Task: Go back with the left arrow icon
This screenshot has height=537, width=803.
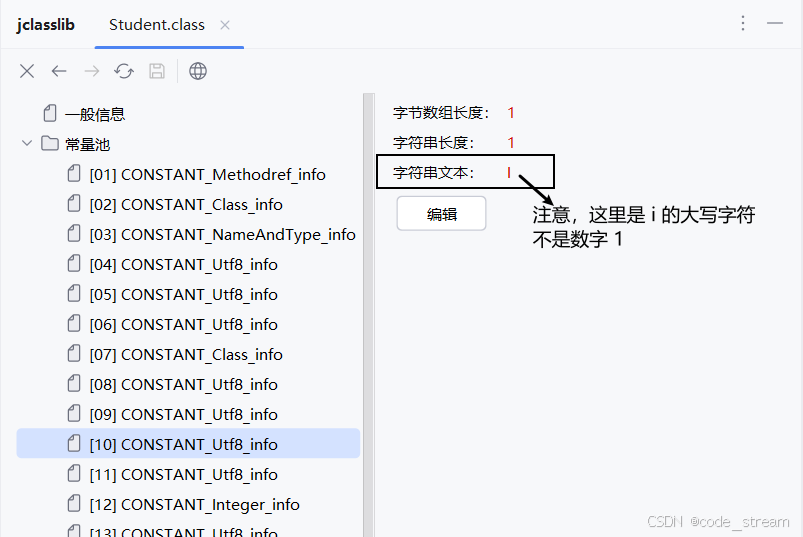Action: tap(59, 71)
